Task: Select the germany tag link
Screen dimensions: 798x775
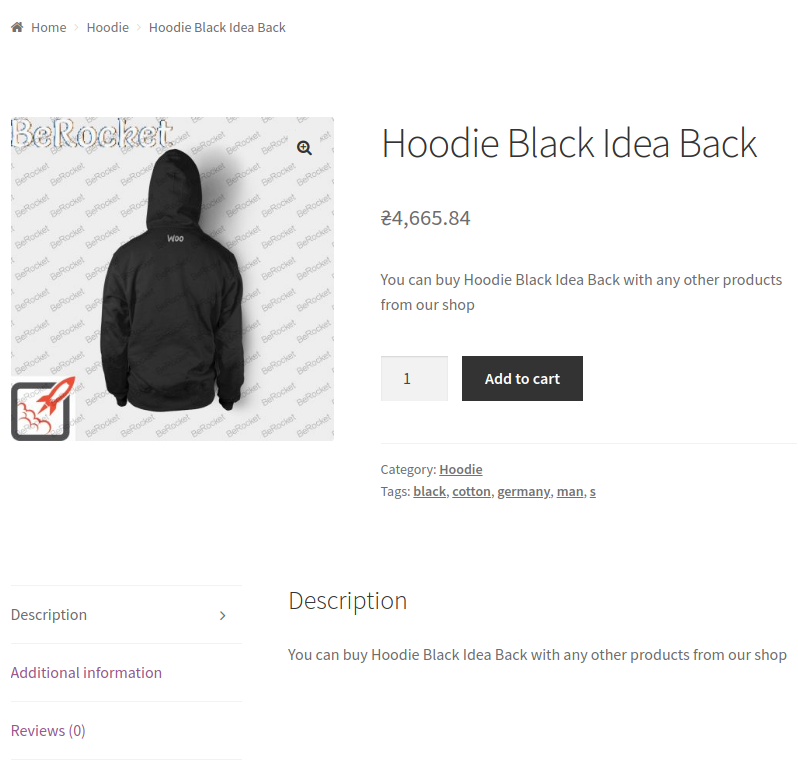Action: [x=524, y=492]
